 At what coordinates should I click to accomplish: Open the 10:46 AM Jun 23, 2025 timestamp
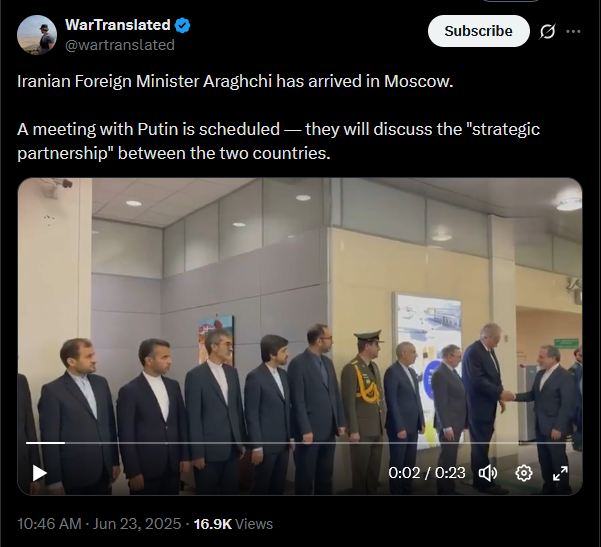(x=99, y=524)
